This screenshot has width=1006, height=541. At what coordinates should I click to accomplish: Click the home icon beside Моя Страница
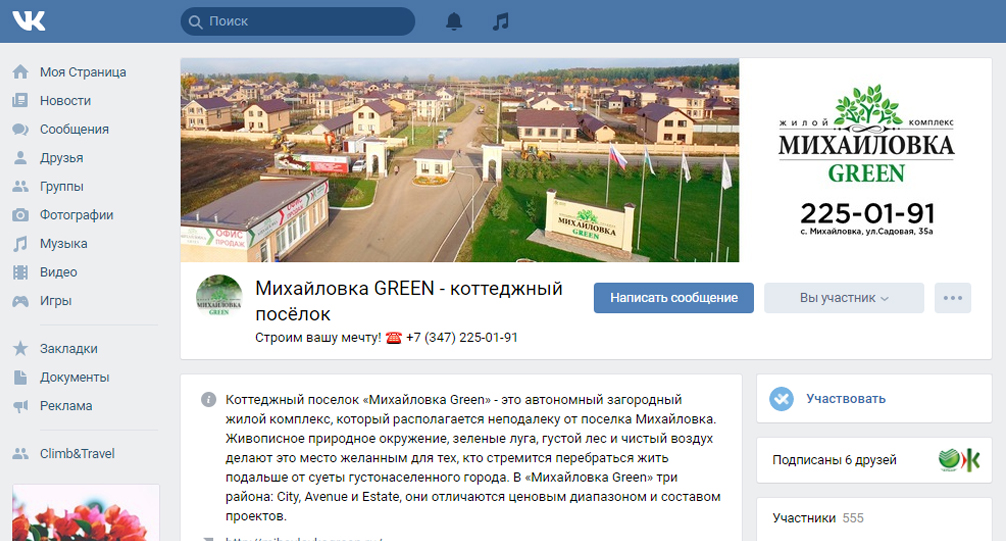coord(21,72)
